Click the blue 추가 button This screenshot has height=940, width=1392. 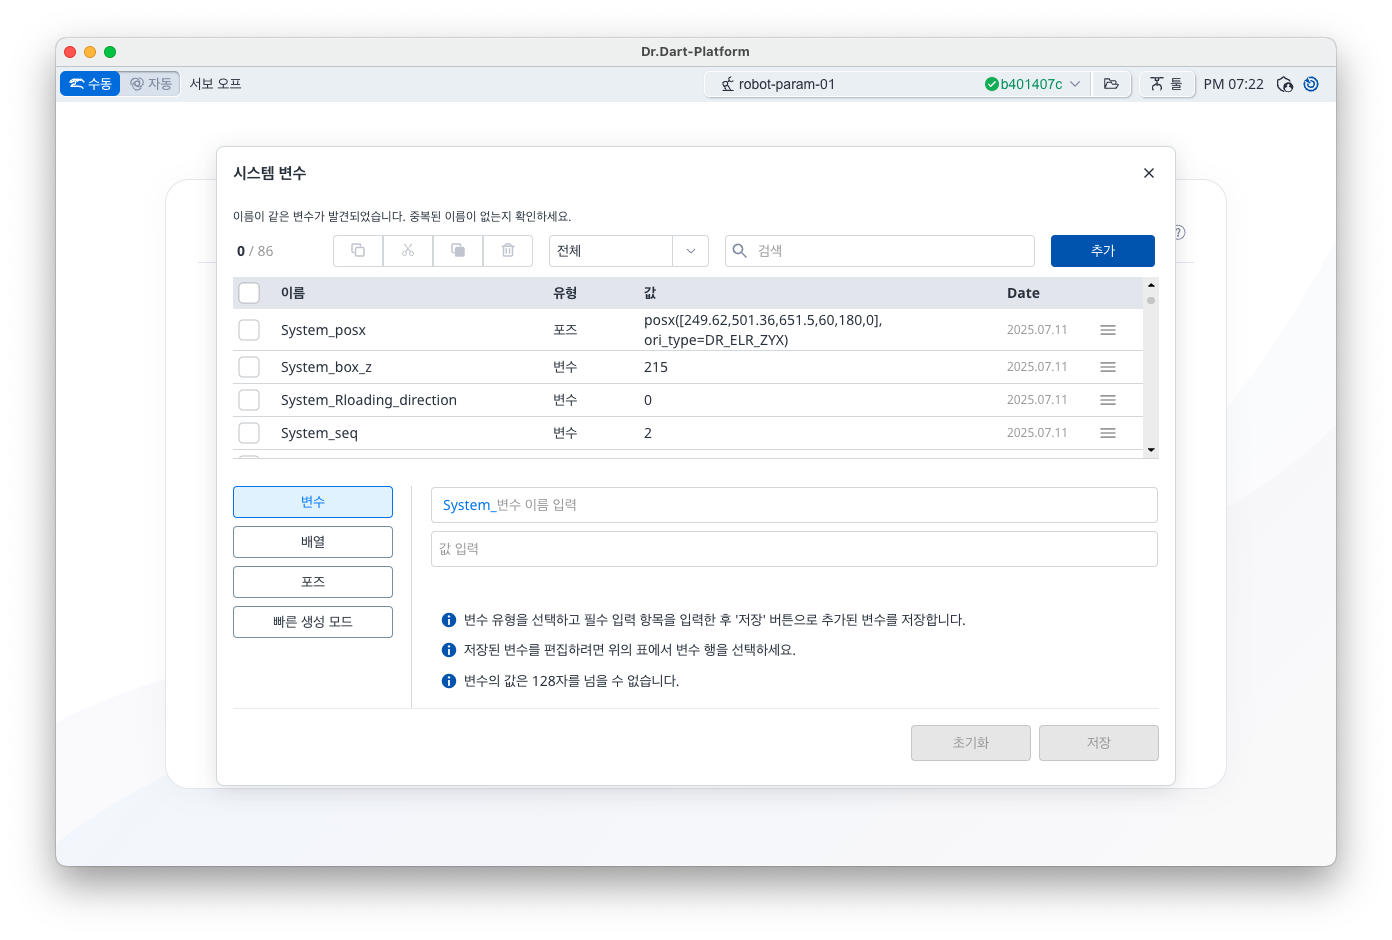click(1102, 251)
